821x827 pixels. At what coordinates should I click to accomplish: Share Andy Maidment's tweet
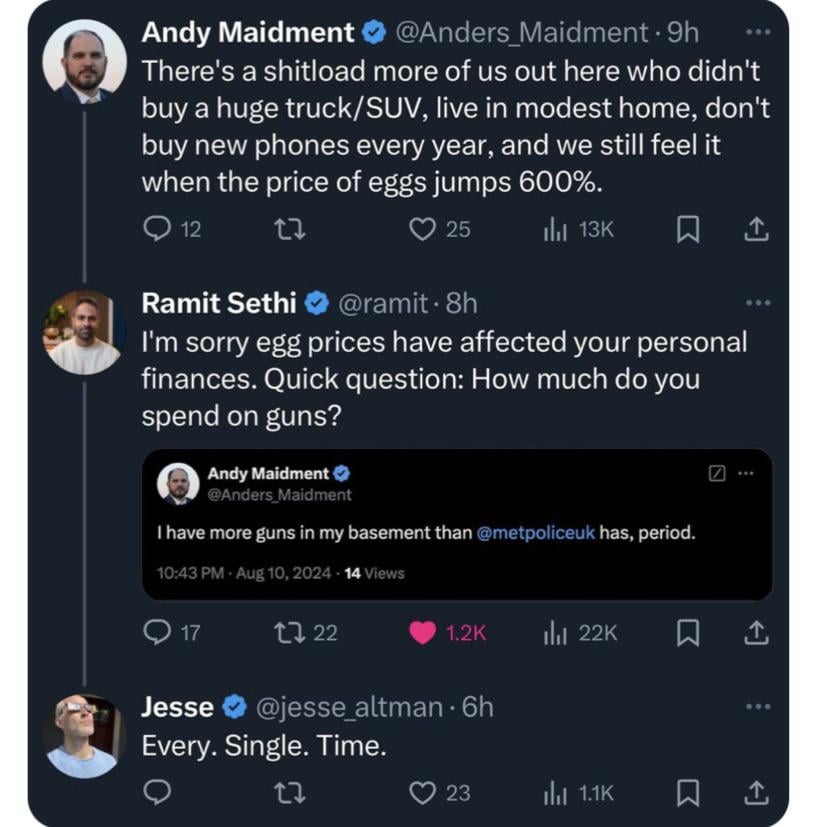757,230
